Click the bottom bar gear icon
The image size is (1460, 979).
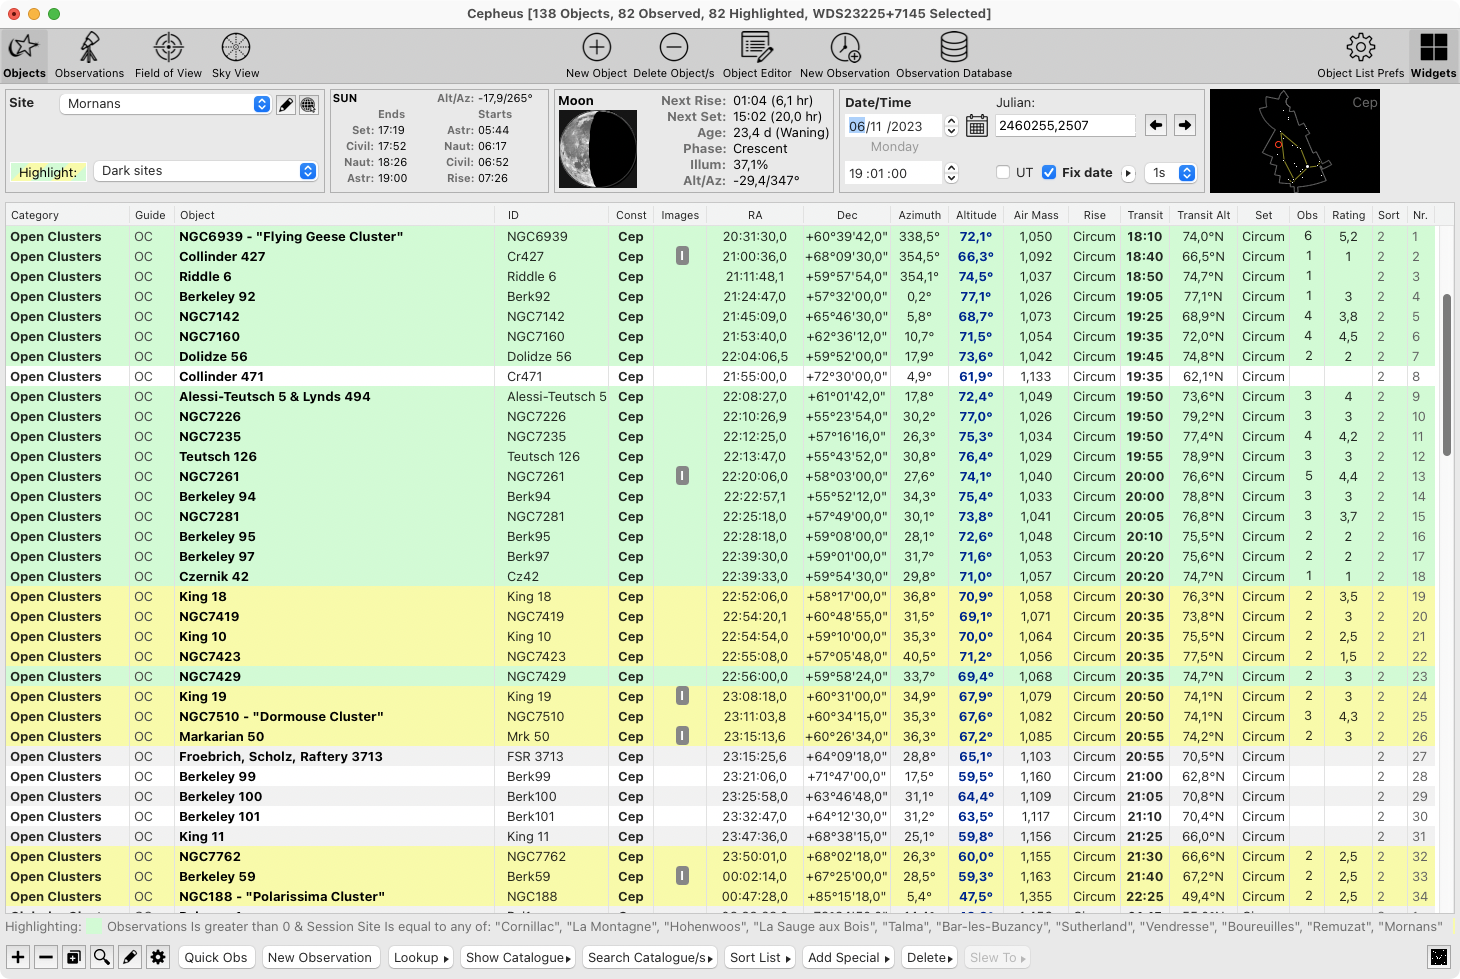coord(158,957)
